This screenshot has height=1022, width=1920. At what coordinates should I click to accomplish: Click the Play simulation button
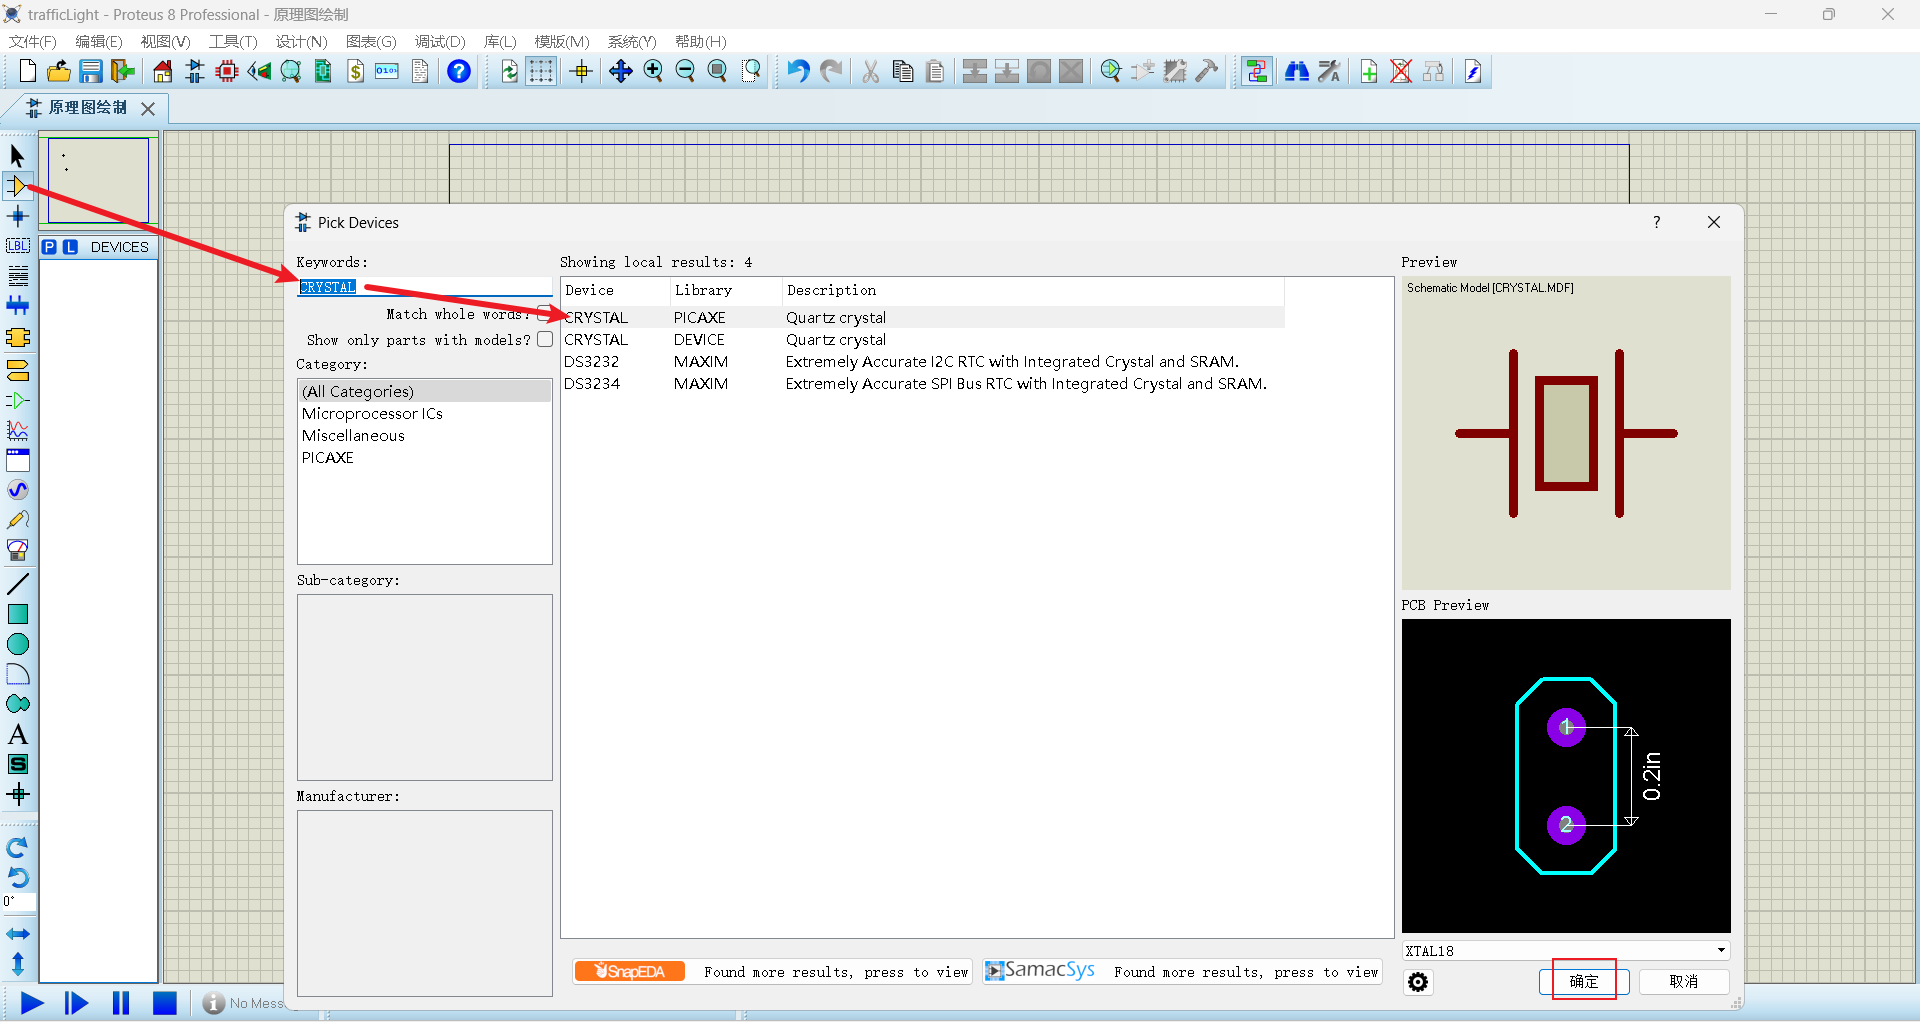tap(32, 1003)
